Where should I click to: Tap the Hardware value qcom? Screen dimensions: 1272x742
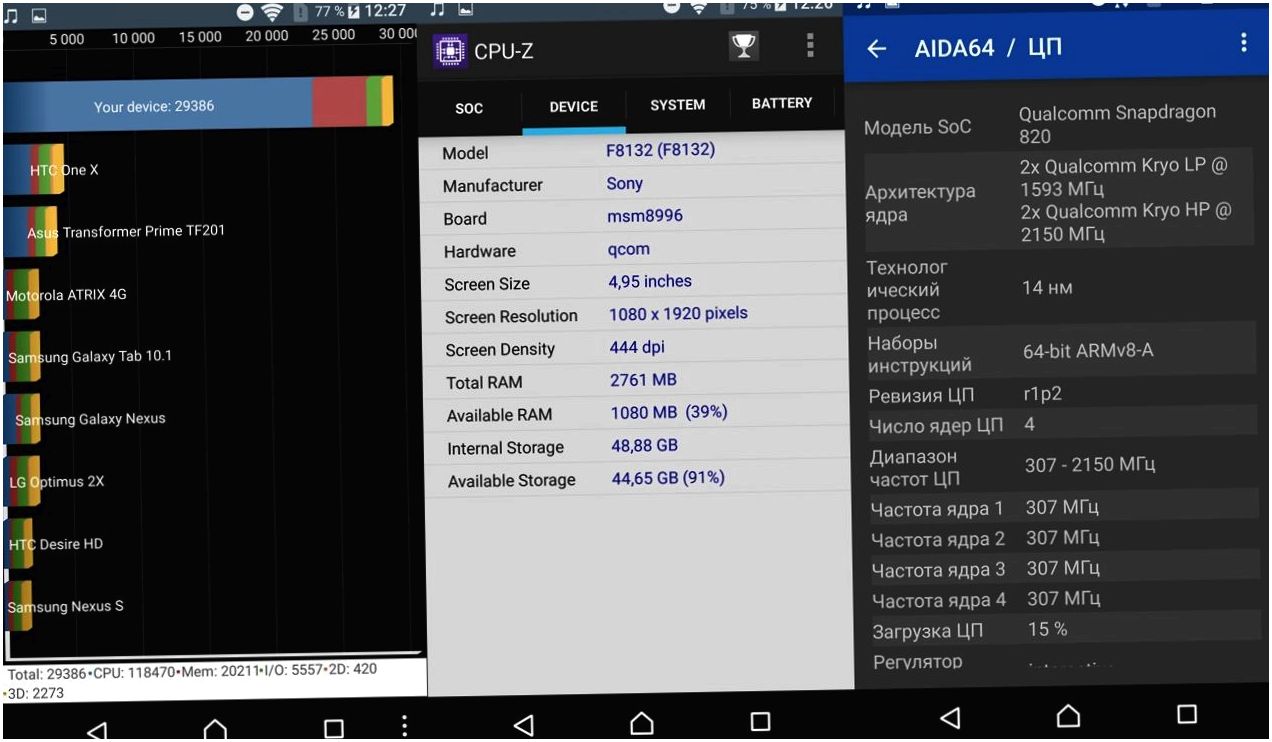pos(629,249)
